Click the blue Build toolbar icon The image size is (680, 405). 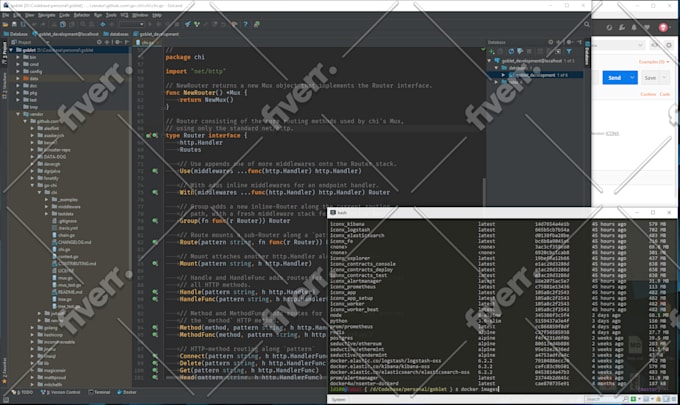coord(103,25)
